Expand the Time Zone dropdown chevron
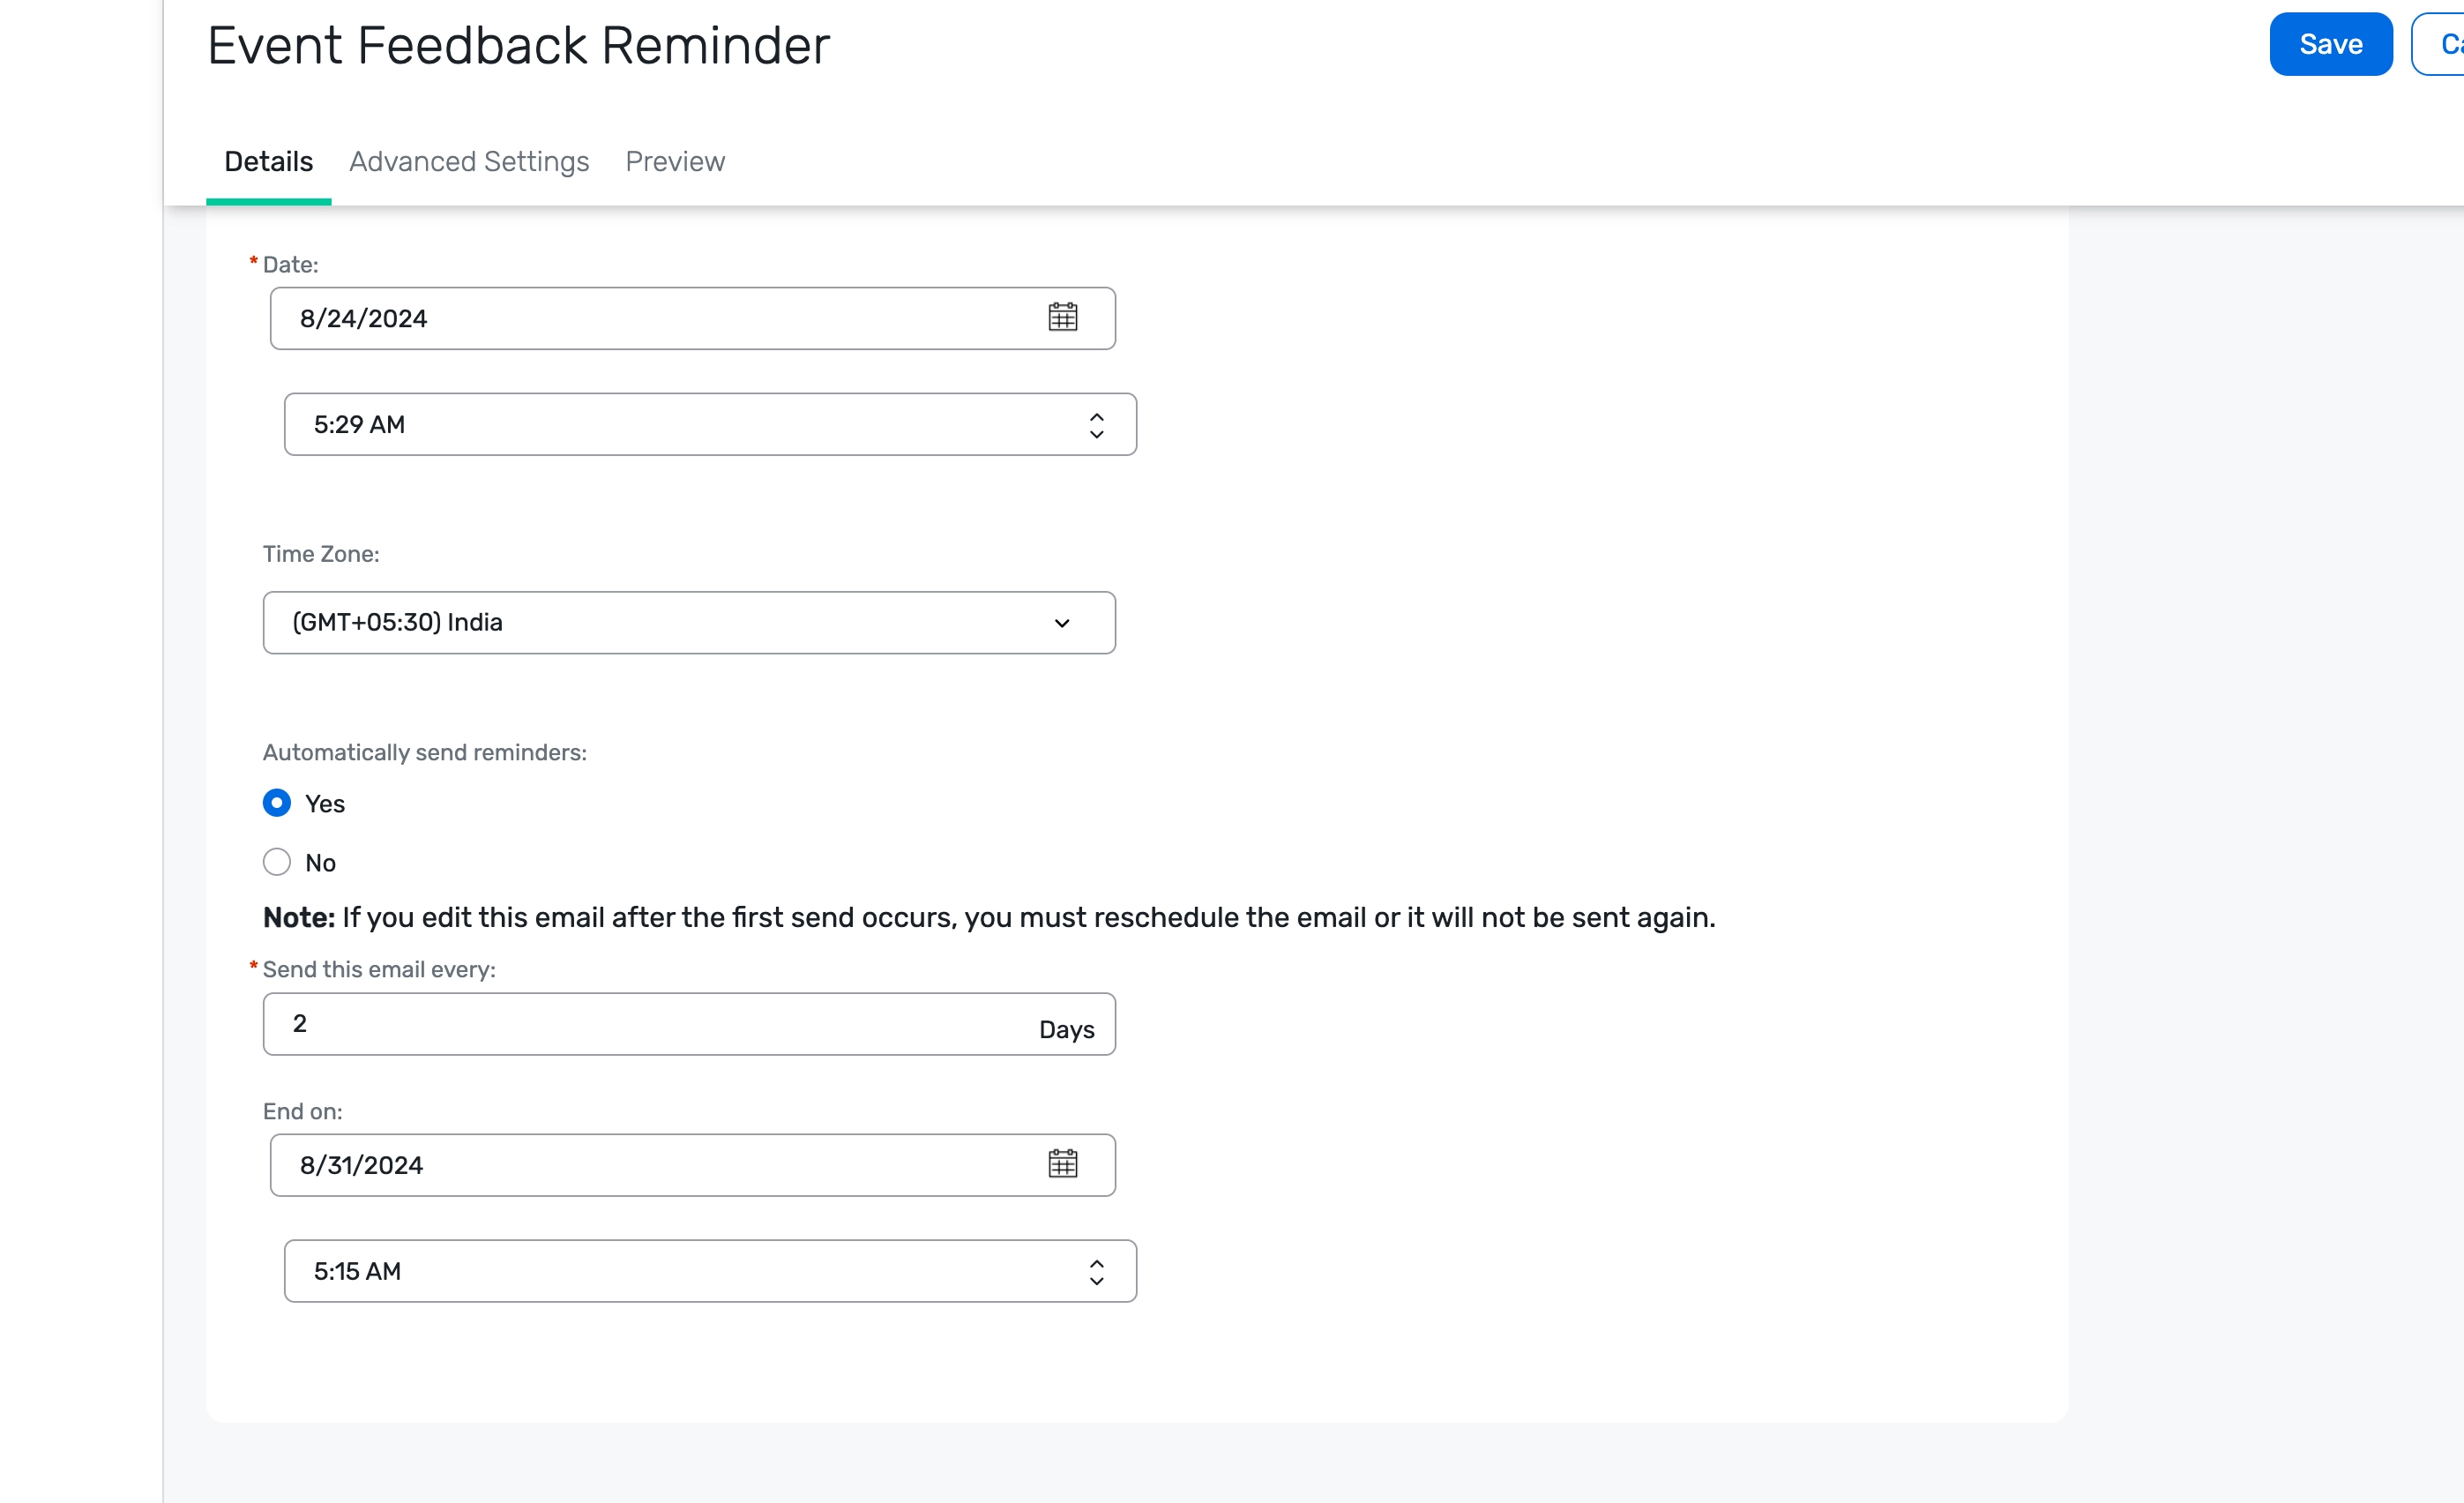The width and height of the screenshot is (2464, 1503). click(1062, 623)
